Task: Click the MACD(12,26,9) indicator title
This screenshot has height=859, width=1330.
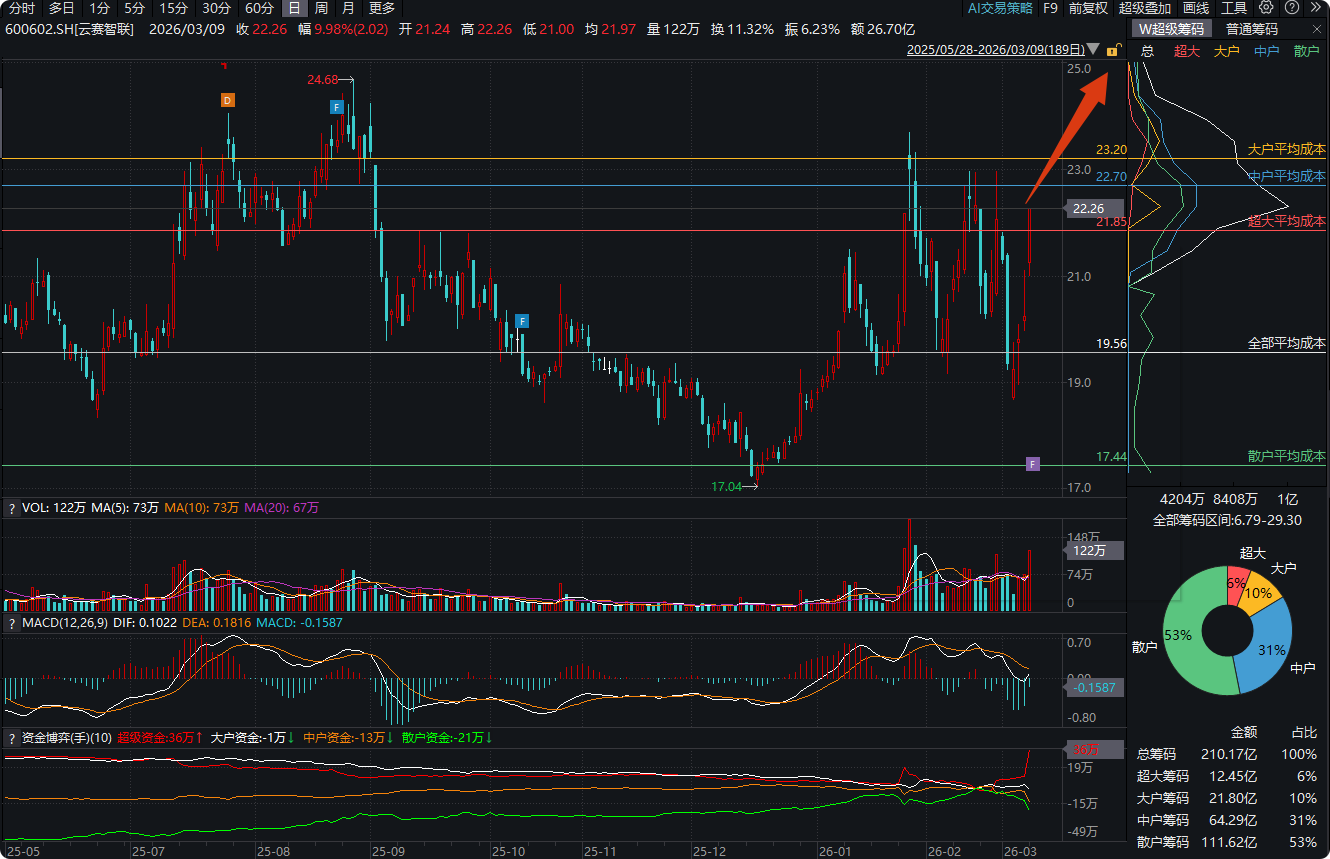Action: click(65, 623)
